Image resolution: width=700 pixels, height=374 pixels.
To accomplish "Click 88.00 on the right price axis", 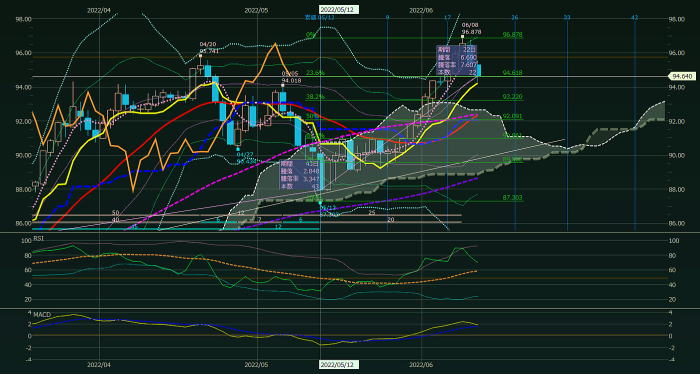I will click(x=676, y=189).
